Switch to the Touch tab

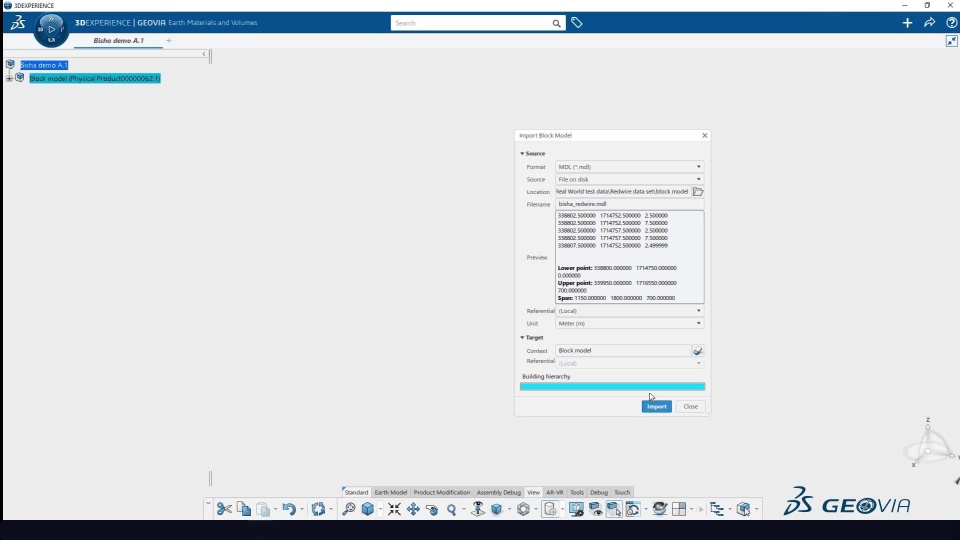tap(622, 492)
